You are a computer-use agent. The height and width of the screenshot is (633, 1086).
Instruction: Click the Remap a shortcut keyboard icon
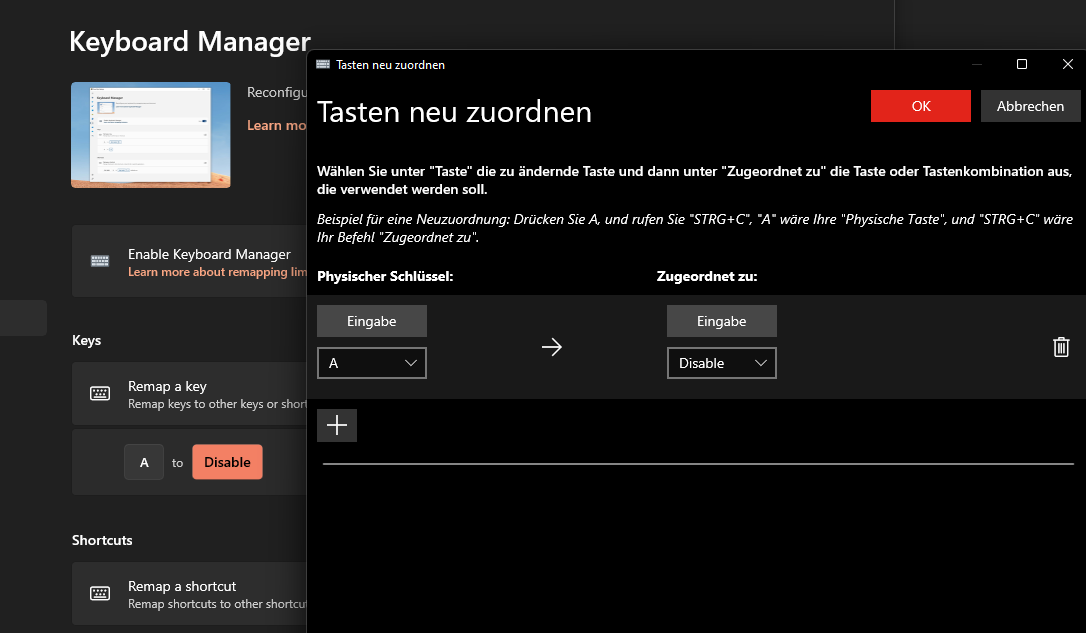tap(100, 594)
